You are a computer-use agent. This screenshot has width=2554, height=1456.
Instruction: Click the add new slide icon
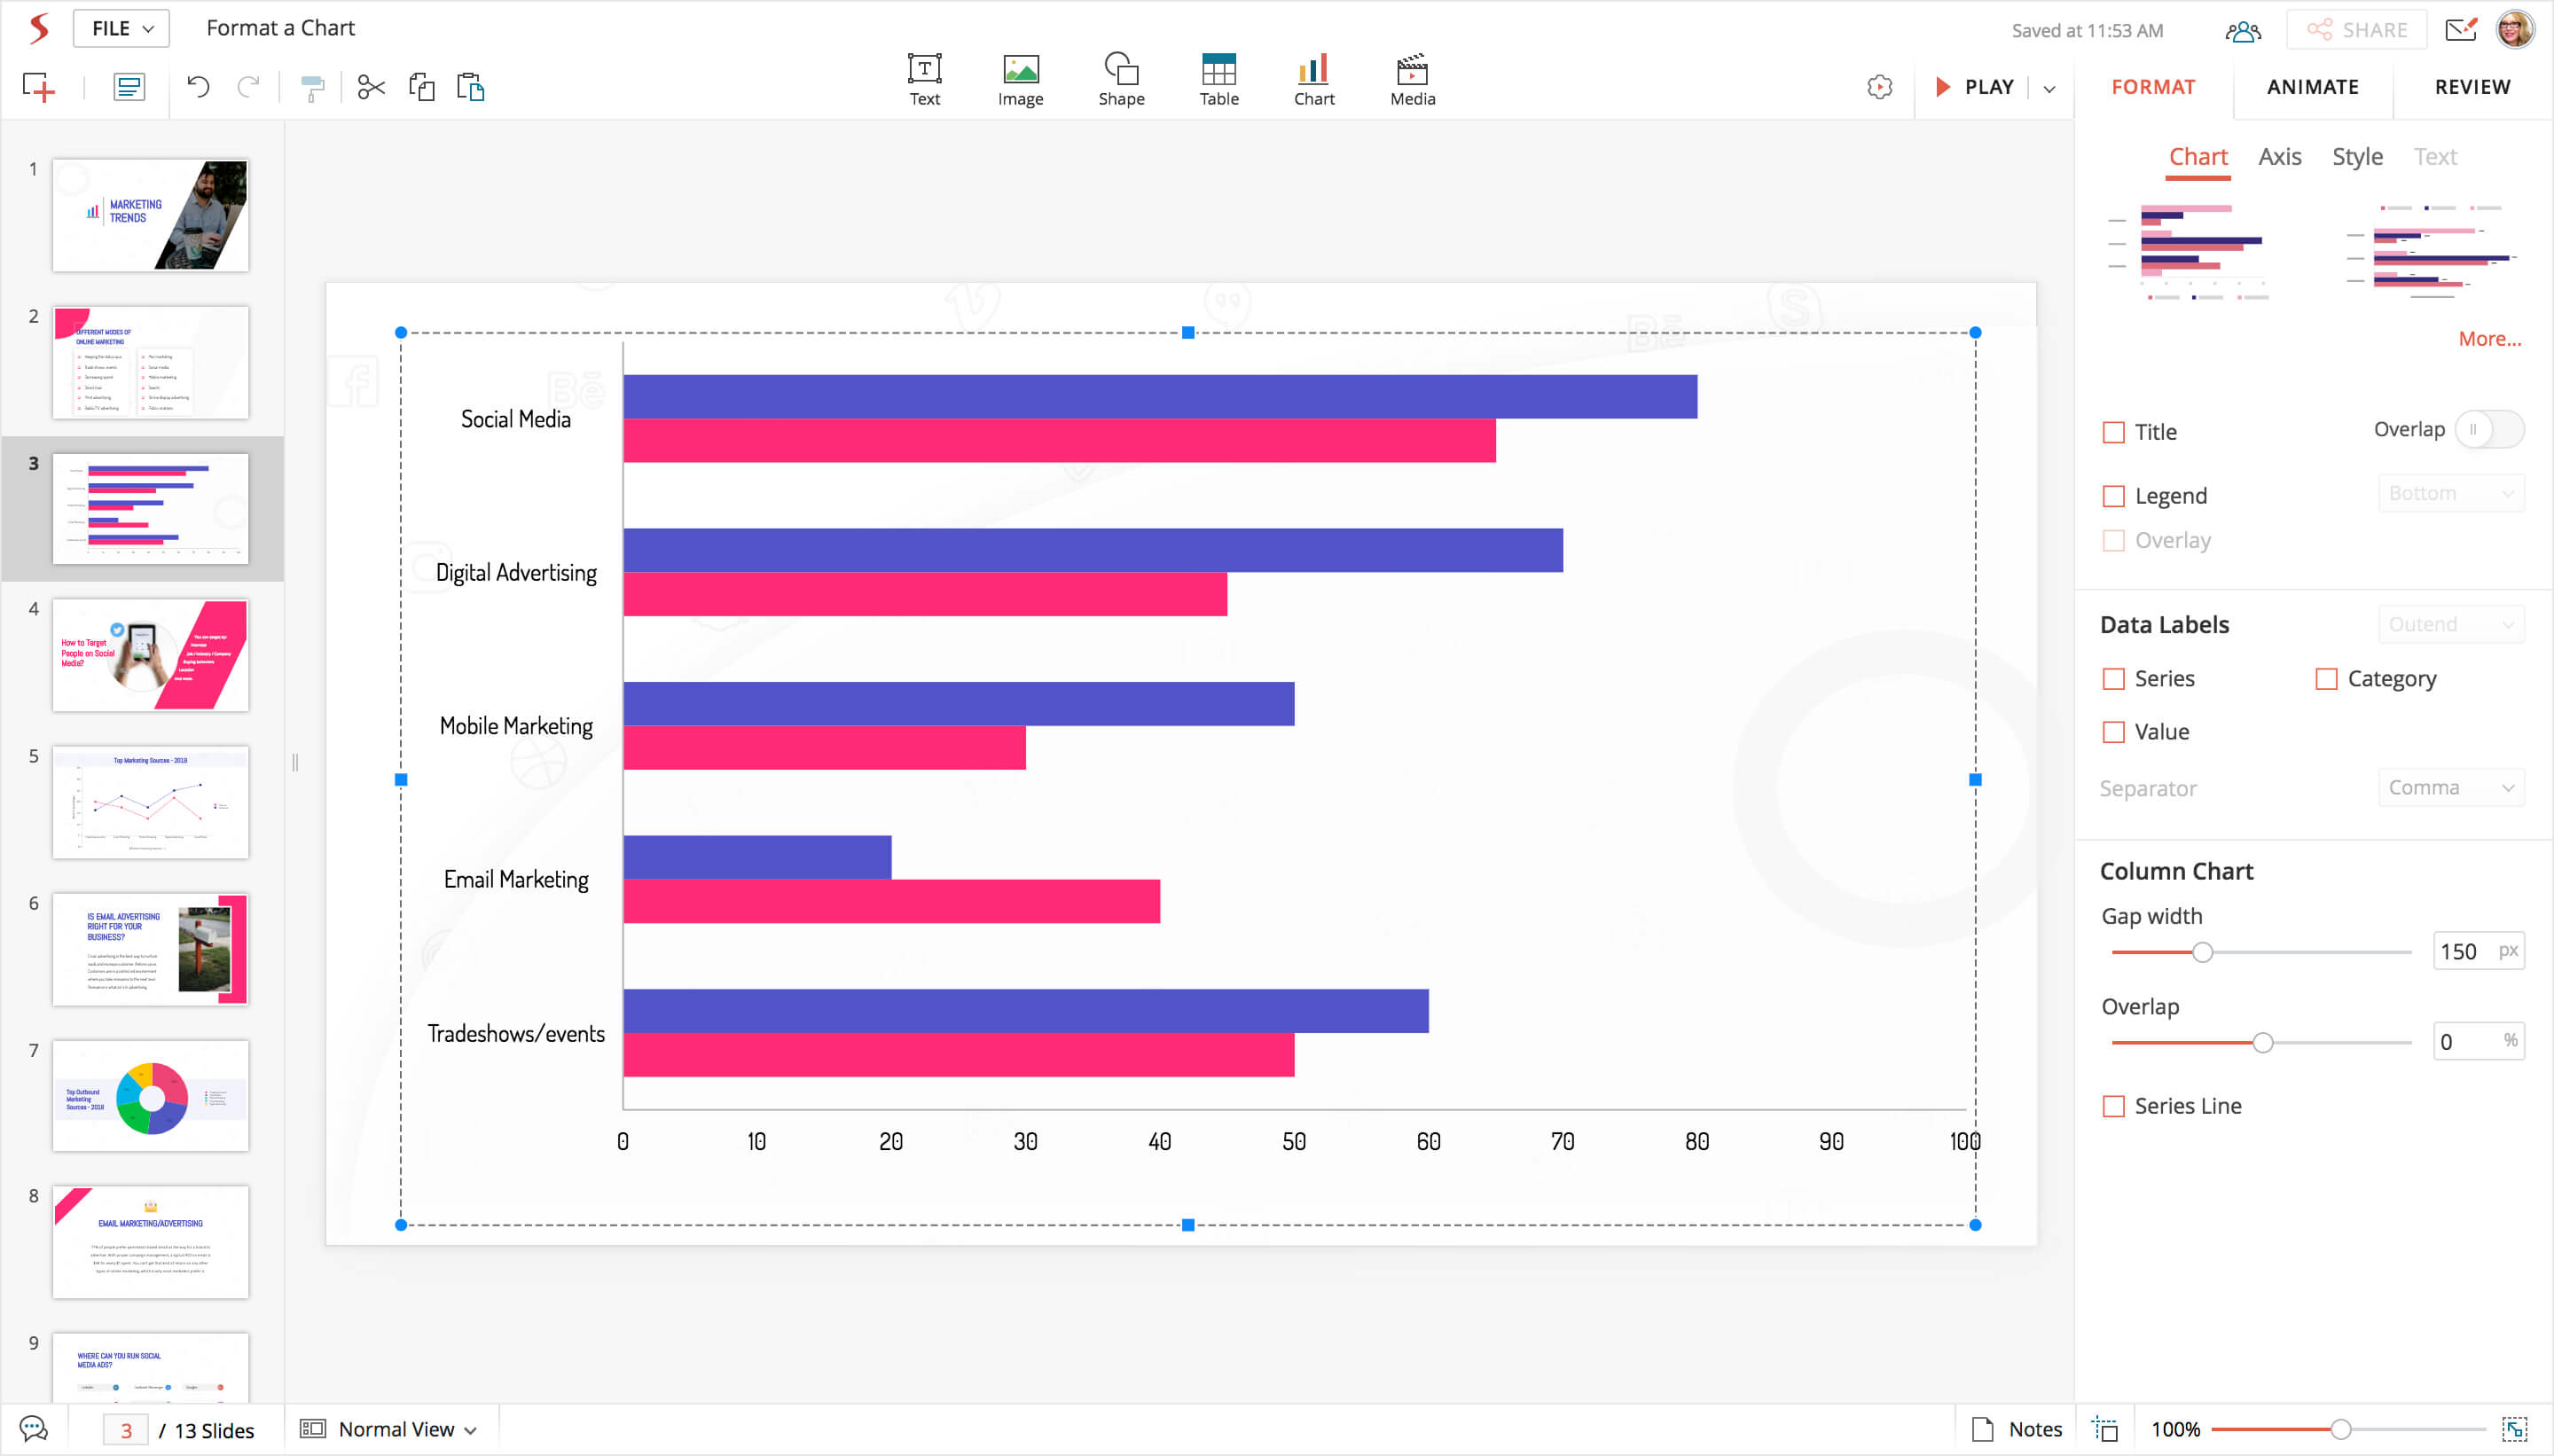[39, 88]
